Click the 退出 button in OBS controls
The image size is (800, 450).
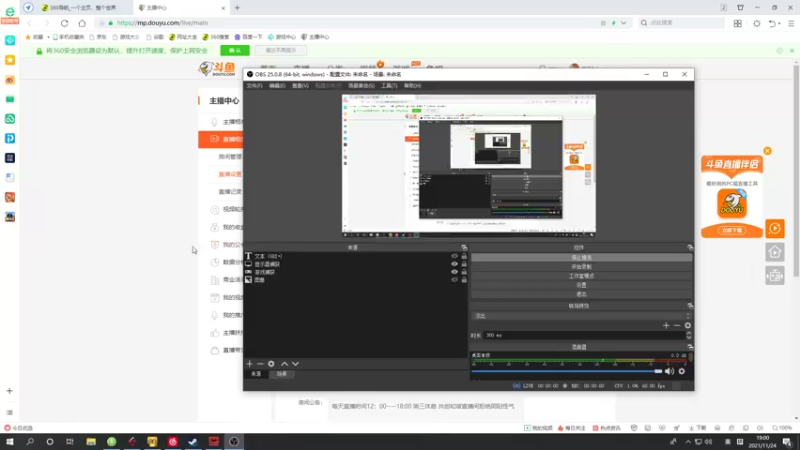(581, 294)
